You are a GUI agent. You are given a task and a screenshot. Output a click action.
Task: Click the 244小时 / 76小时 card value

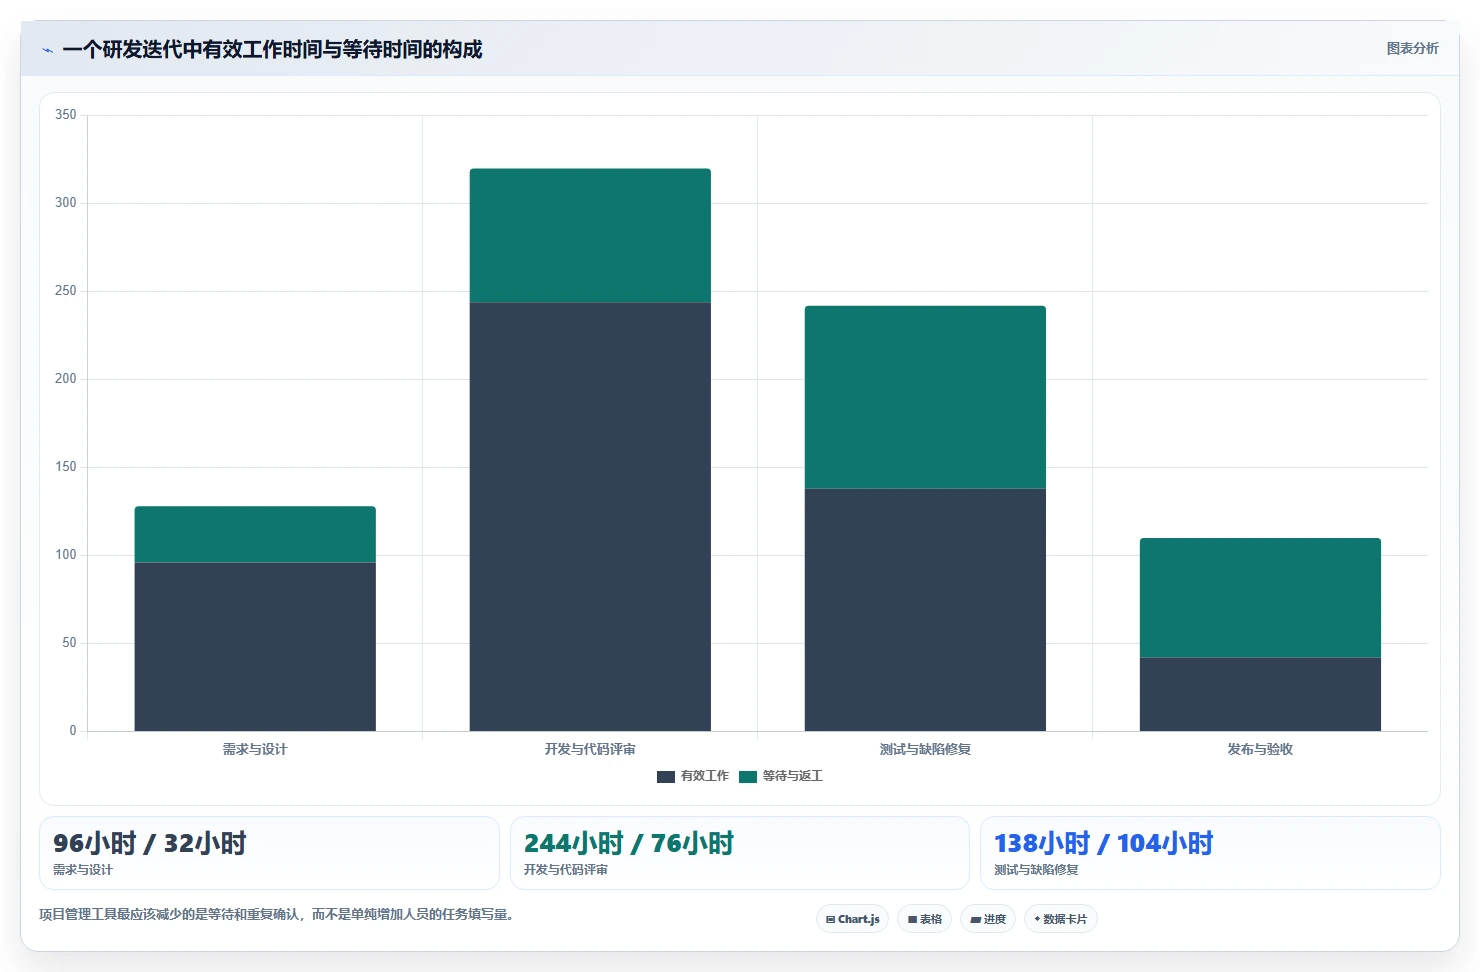point(629,843)
